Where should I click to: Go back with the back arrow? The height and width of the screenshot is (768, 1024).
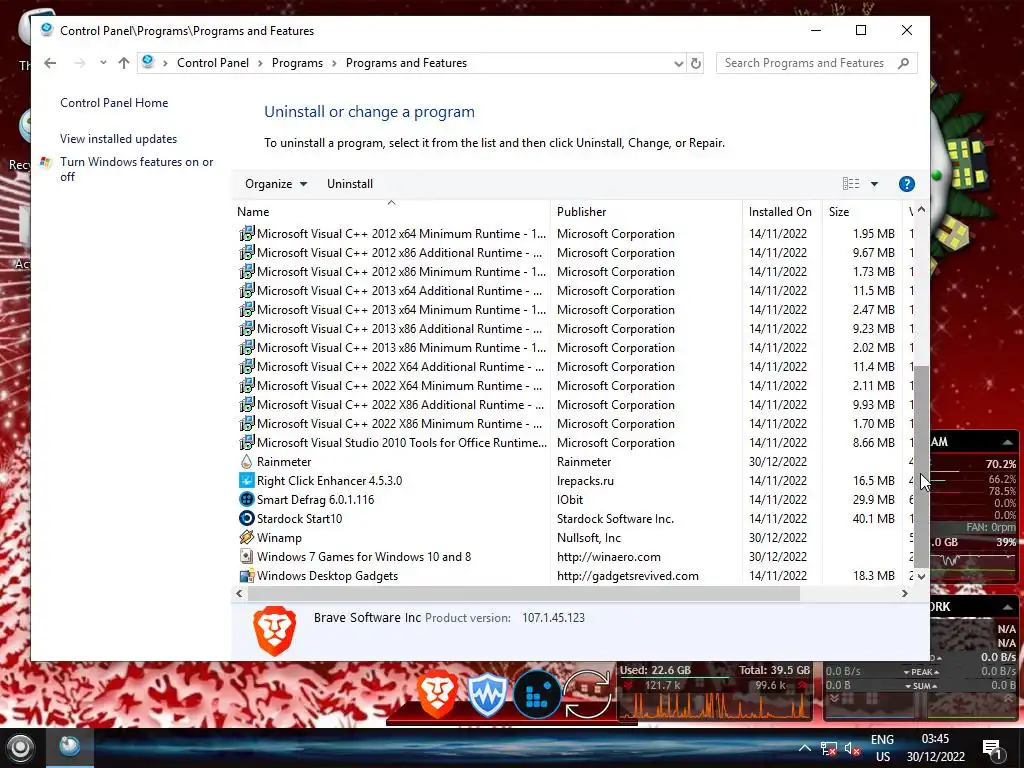[50, 63]
